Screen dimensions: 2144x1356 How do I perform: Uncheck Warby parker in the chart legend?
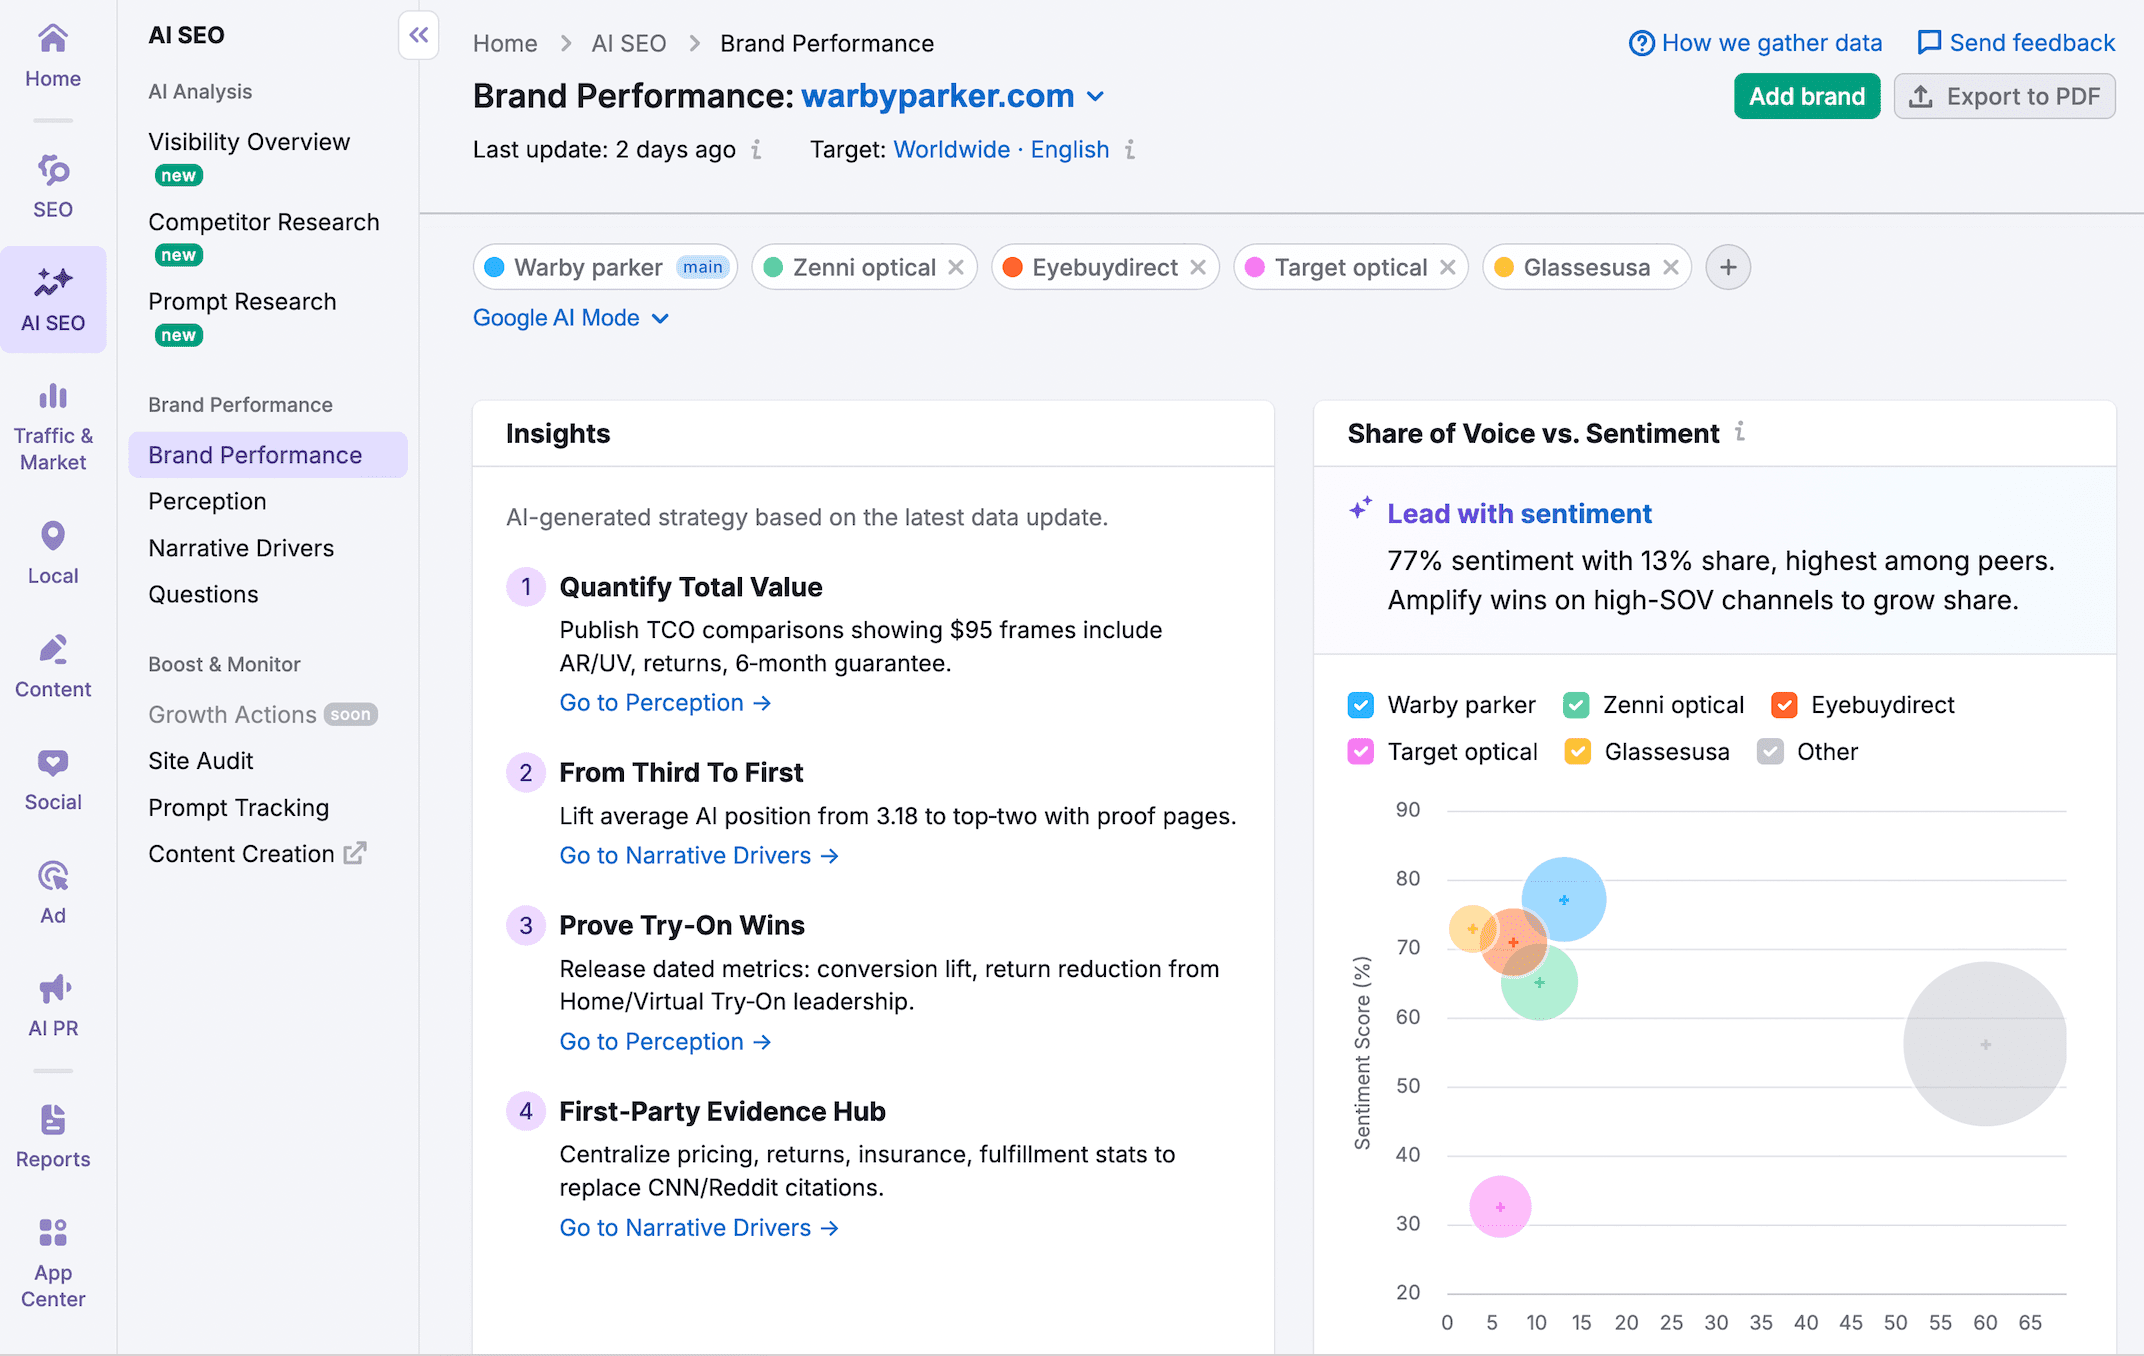1360,704
